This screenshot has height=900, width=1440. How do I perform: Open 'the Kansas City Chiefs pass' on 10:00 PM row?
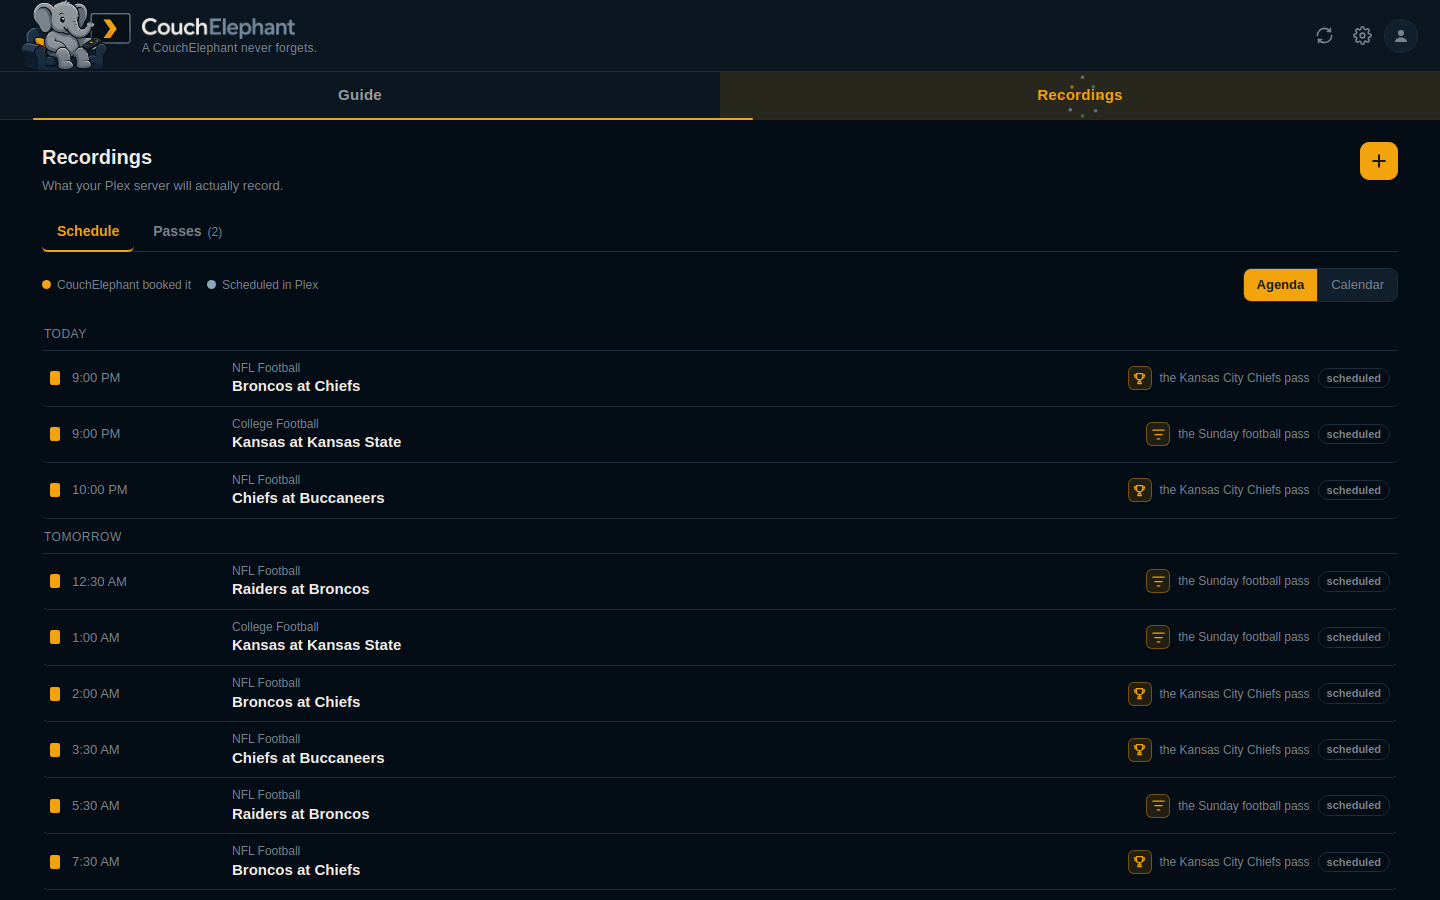[x=1234, y=490]
